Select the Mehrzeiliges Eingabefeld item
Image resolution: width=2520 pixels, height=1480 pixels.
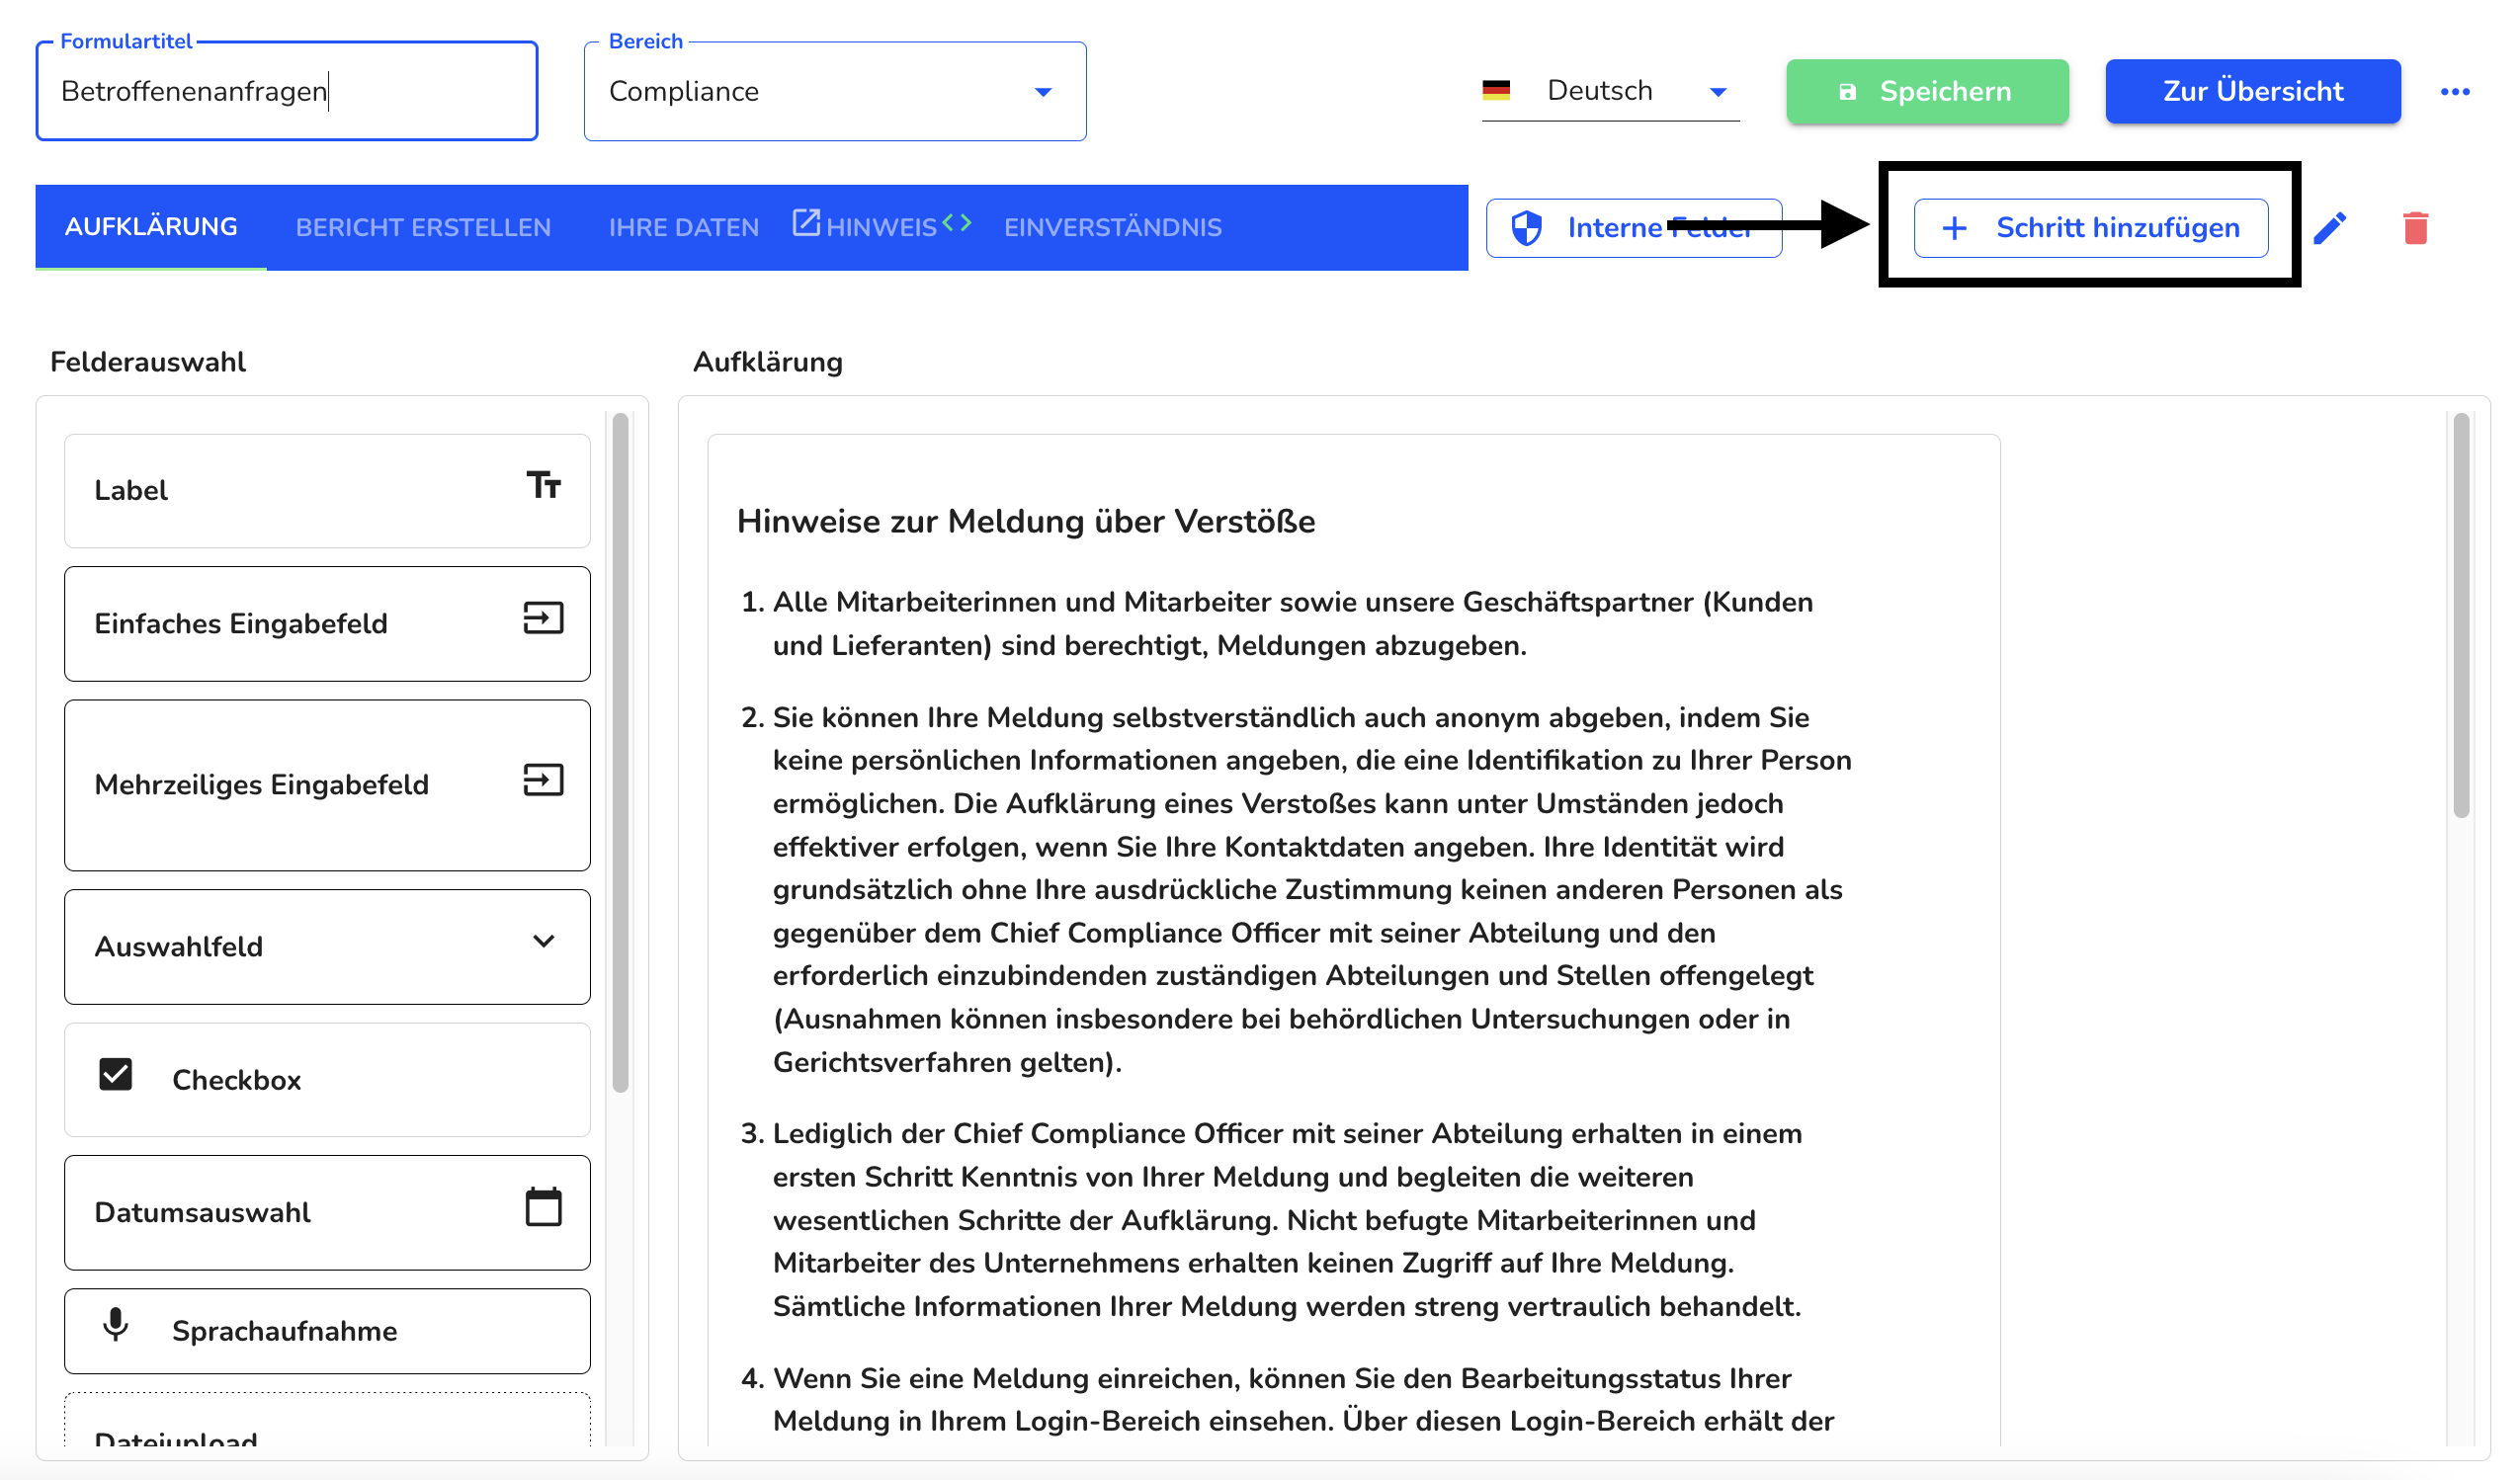[x=327, y=785]
